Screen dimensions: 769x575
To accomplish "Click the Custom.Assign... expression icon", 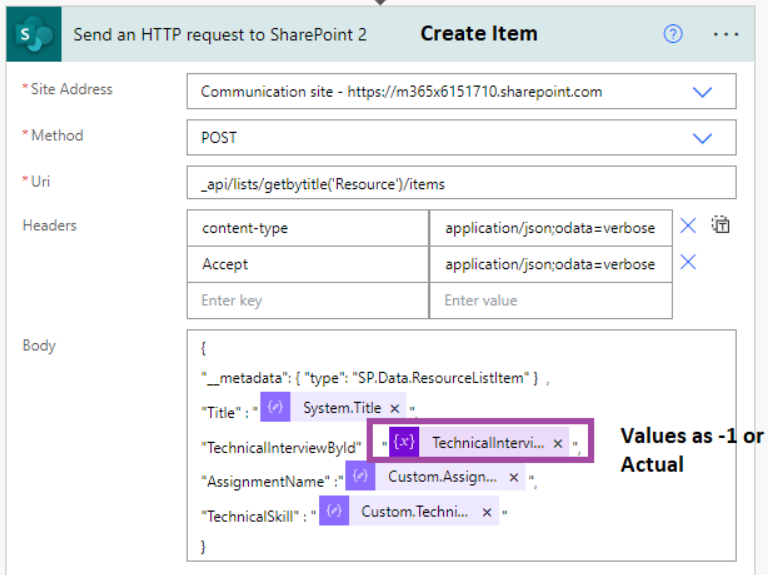I will tap(360, 476).
